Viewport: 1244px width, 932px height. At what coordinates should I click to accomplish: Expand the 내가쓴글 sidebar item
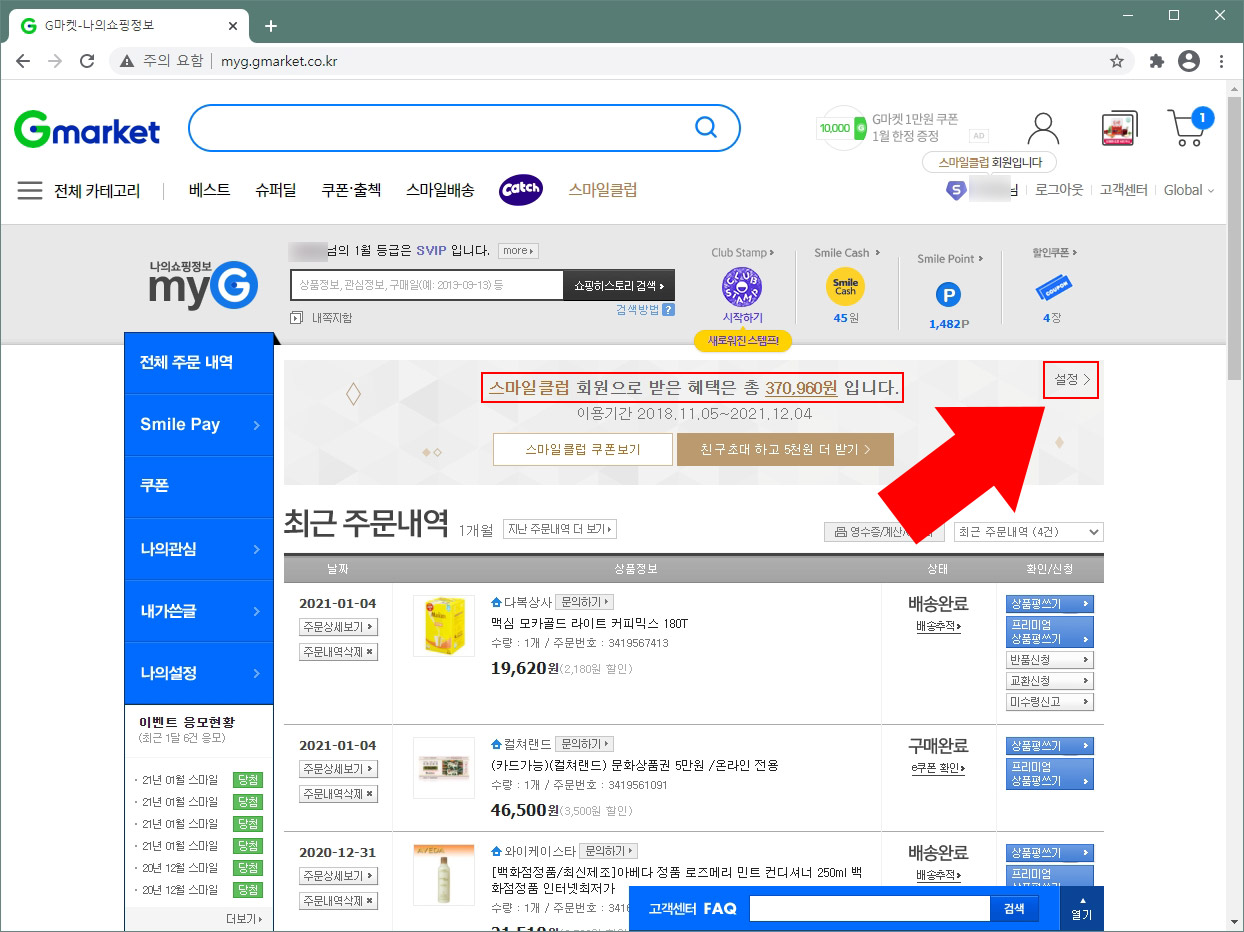tap(198, 611)
